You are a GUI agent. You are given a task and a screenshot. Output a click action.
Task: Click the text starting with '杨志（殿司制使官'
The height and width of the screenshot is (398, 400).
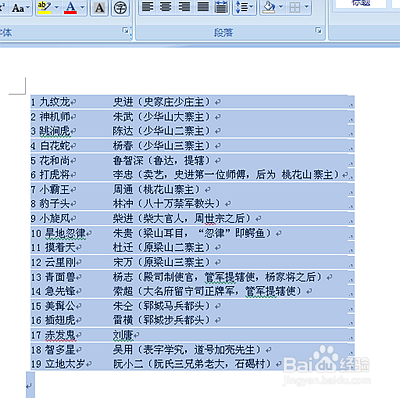pyautogui.click(x=218, y=277)
